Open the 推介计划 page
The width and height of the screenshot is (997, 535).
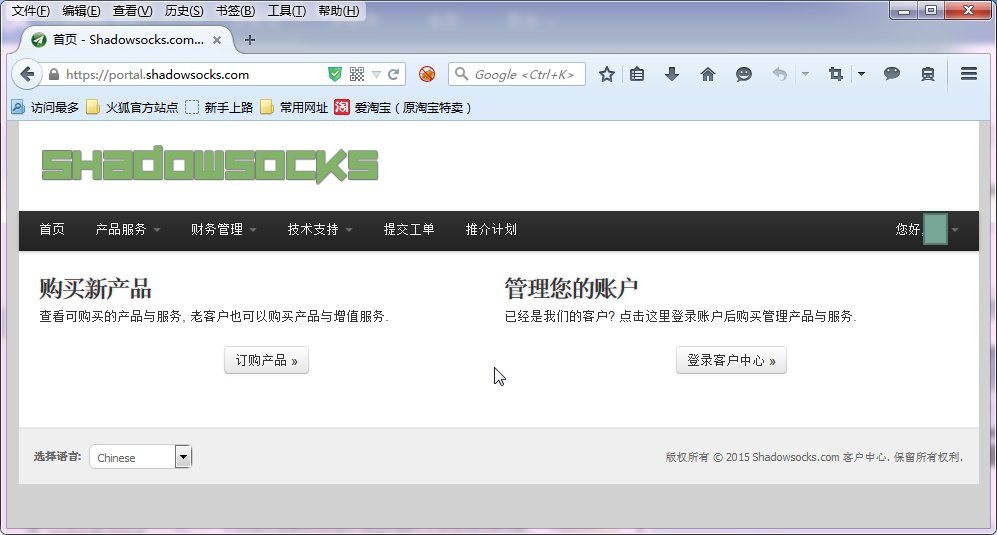click(x=491, y=230)
